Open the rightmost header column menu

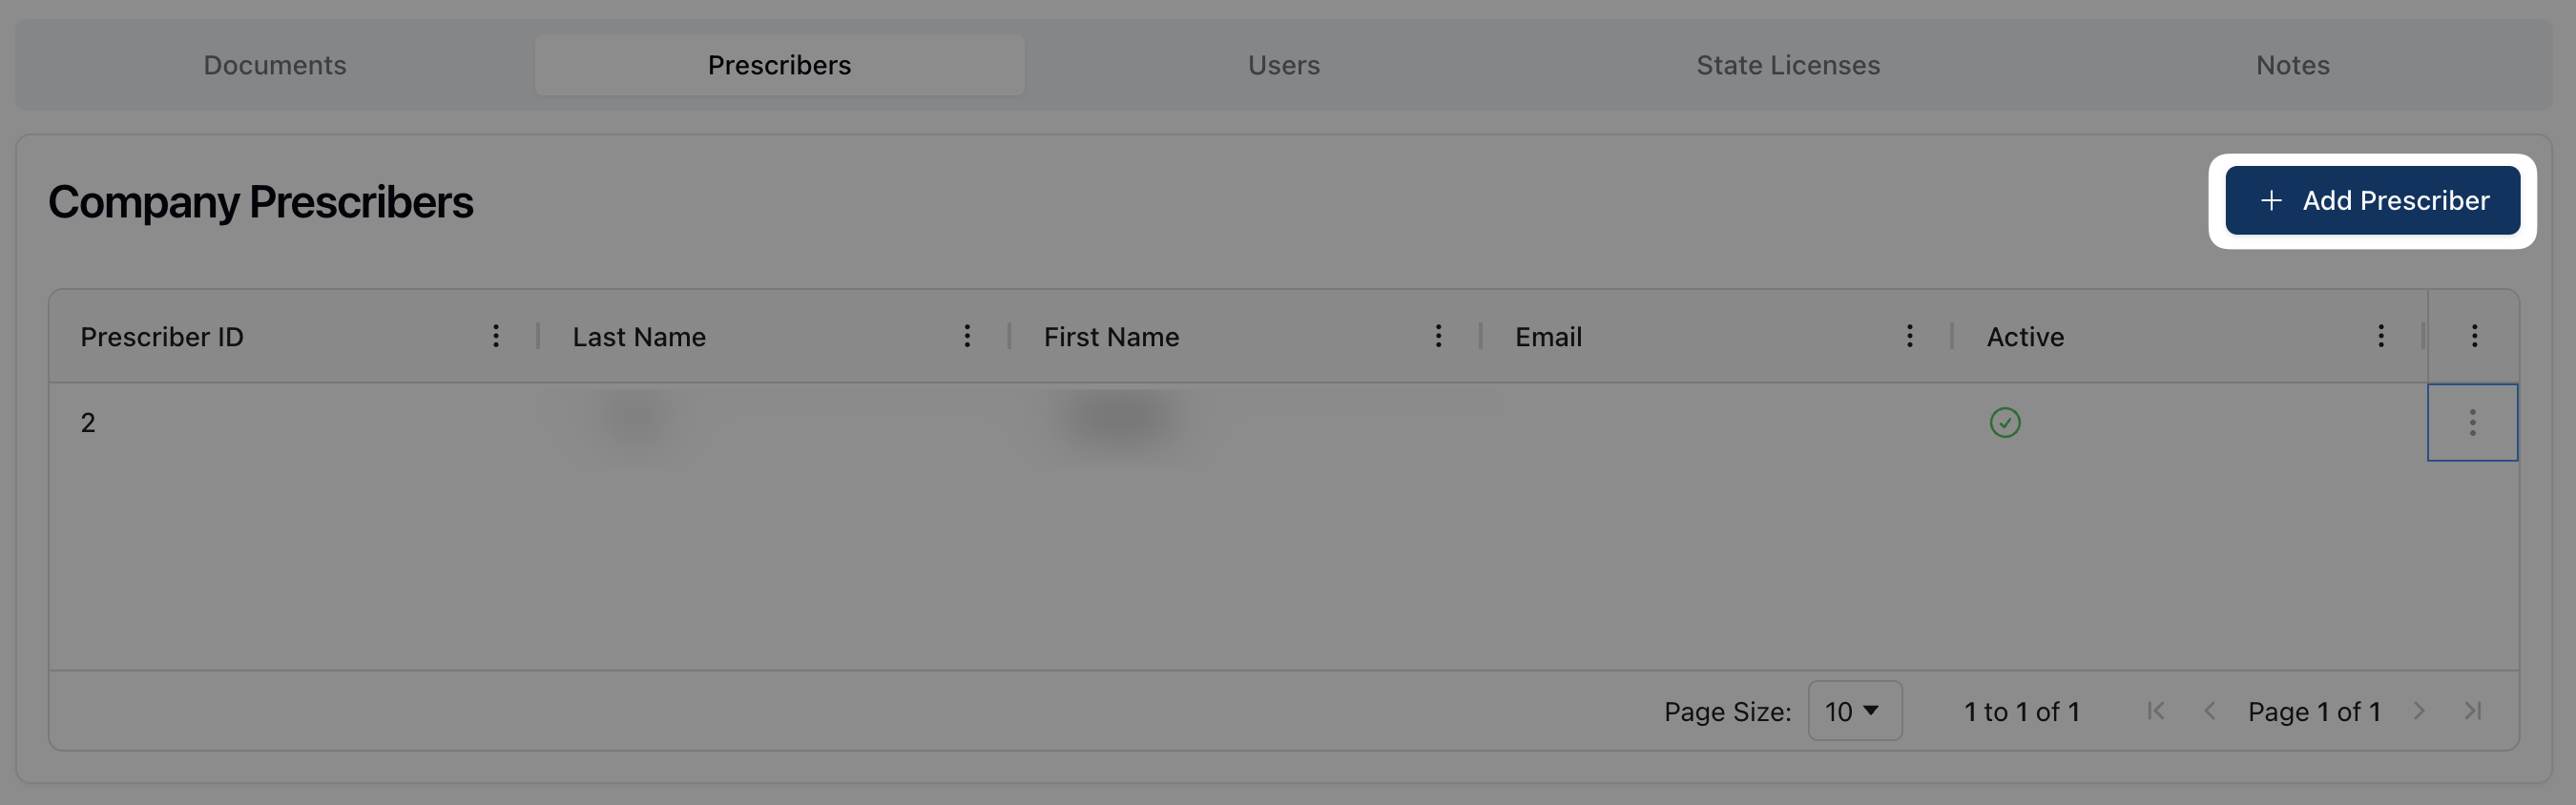(2474, 336)
